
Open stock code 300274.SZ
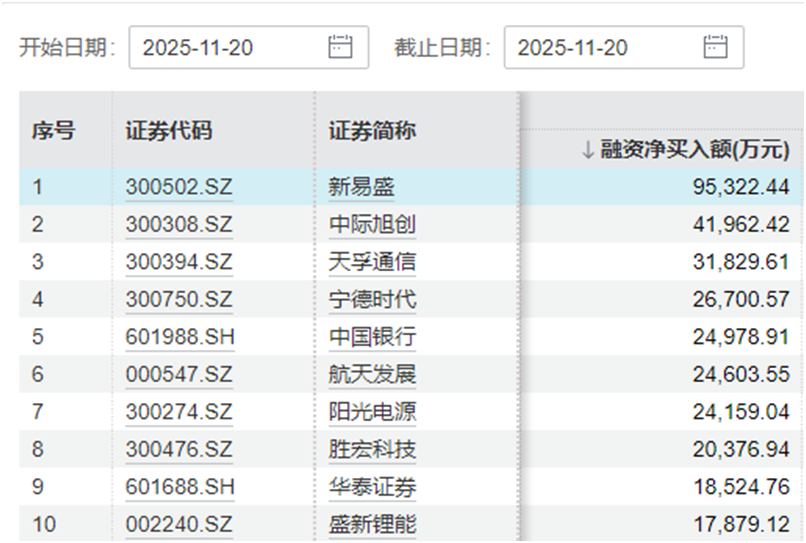pyautogui.click(x=179, y=412)
